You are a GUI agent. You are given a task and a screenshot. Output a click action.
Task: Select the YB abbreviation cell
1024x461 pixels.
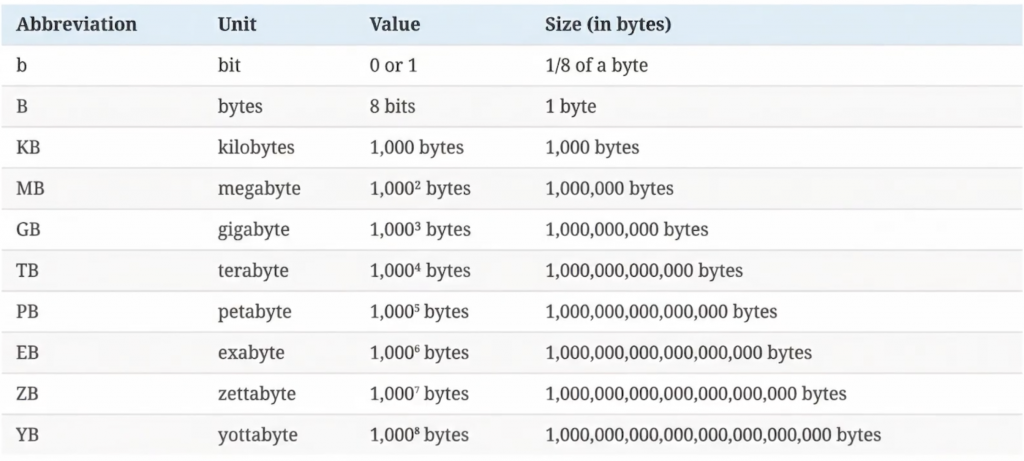29,435
